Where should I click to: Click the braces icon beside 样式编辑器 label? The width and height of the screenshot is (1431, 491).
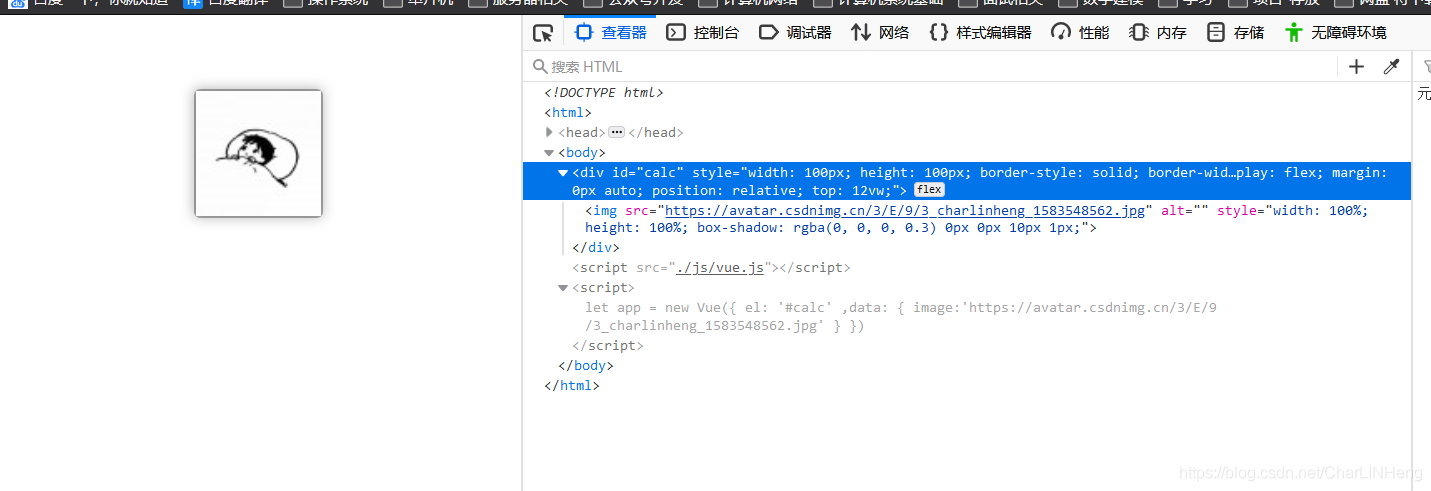pyautogui.click(x=938, y=33)
